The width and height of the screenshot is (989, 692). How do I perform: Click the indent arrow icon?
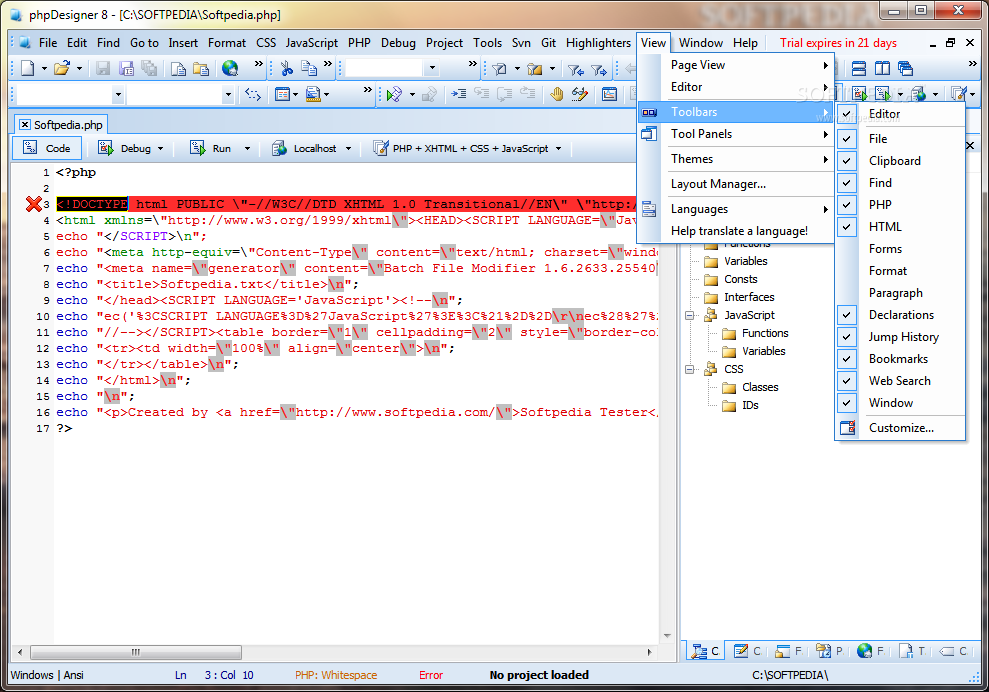[x=459, y=95]
